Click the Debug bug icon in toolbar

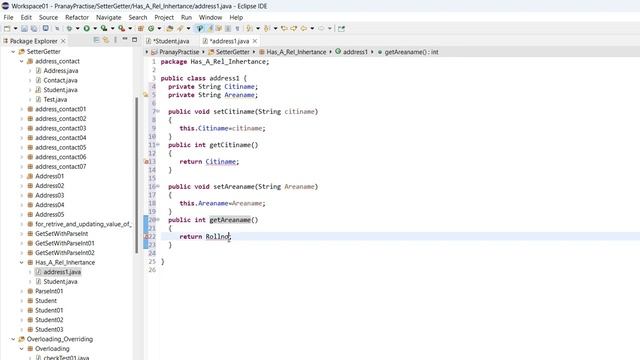pos(69,29)
